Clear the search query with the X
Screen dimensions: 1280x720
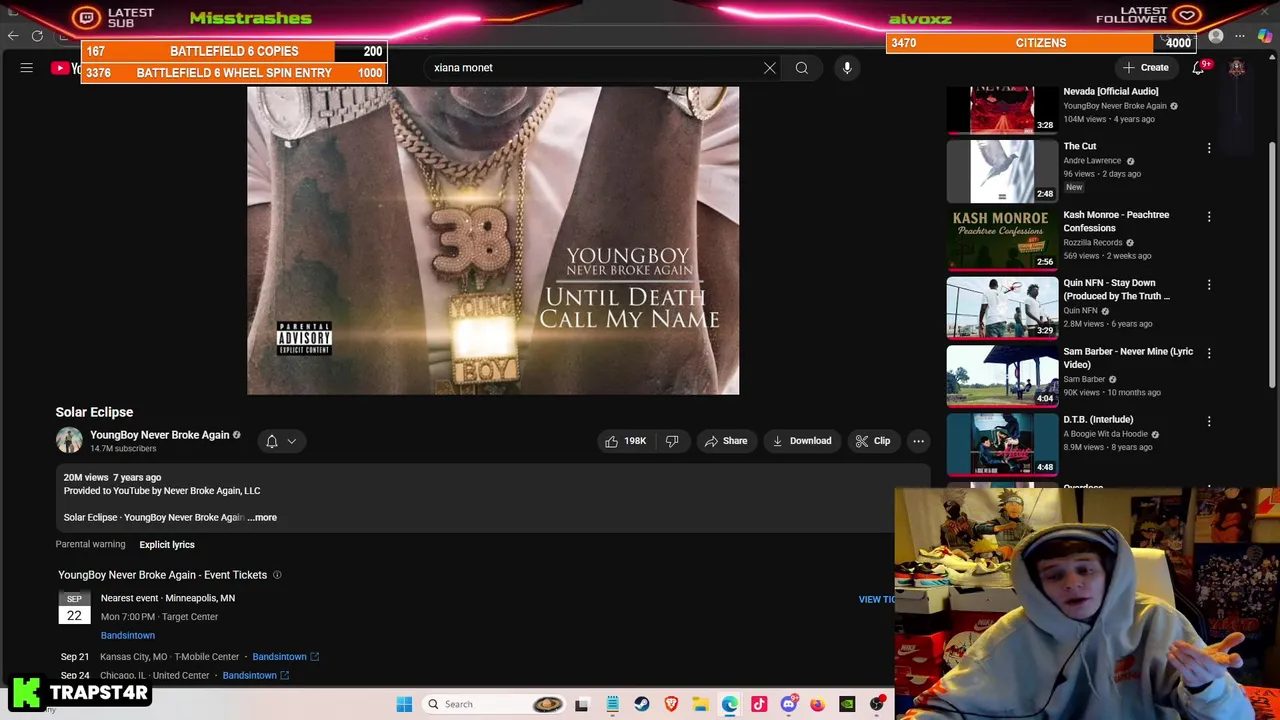(x=770, y=68)
